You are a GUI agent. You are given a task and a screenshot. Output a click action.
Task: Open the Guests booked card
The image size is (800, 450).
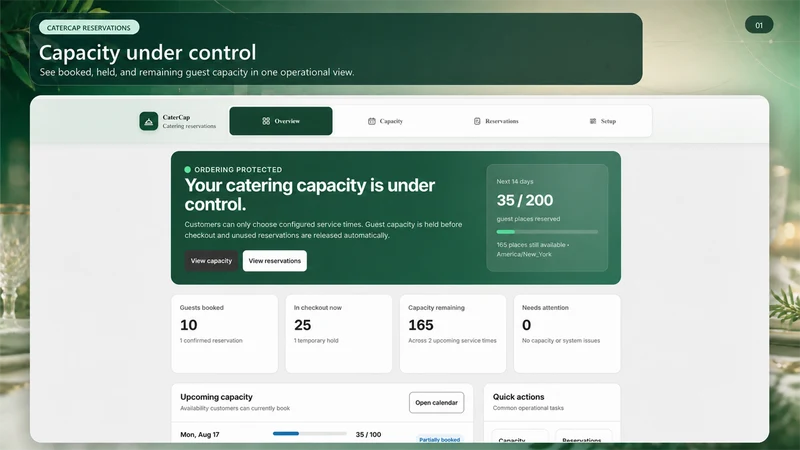tap(224, 334)
